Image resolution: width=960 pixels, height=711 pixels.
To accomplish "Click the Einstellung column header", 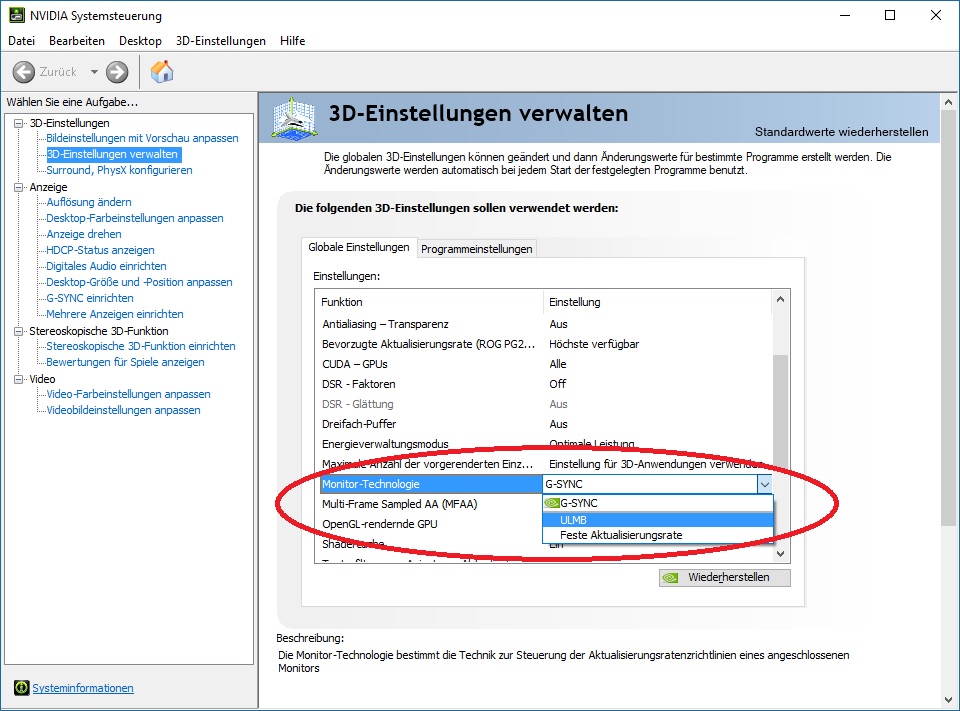I will point(658,302).
